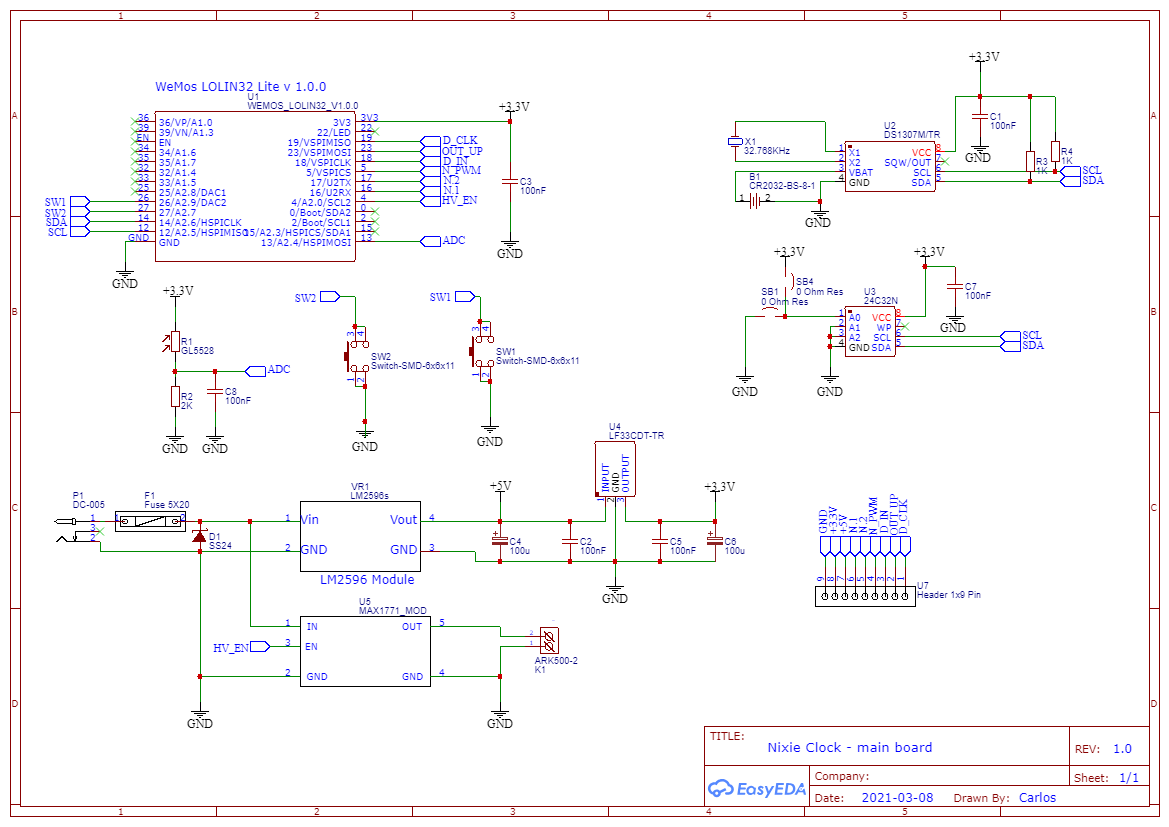Click the REV value '1.0'
The image size is (1169, 827).
click(1122, 749)
